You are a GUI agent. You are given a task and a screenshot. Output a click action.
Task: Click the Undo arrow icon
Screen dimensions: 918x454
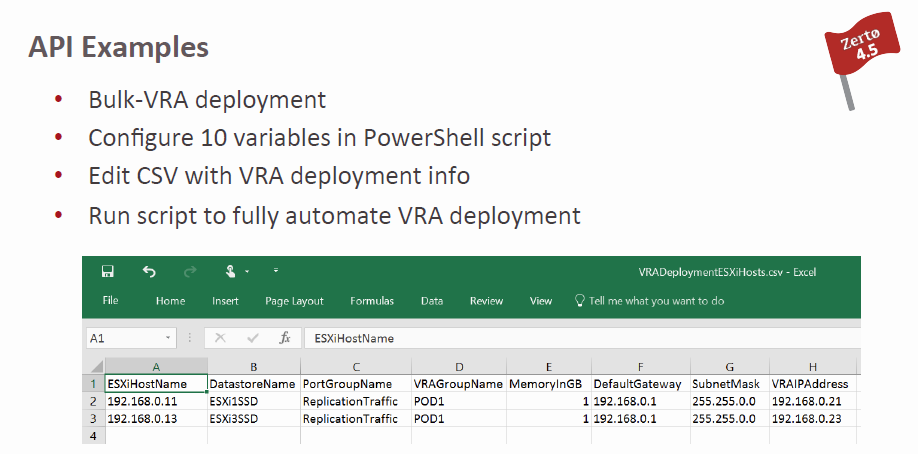pyautogui.click(x=149, y=271)
